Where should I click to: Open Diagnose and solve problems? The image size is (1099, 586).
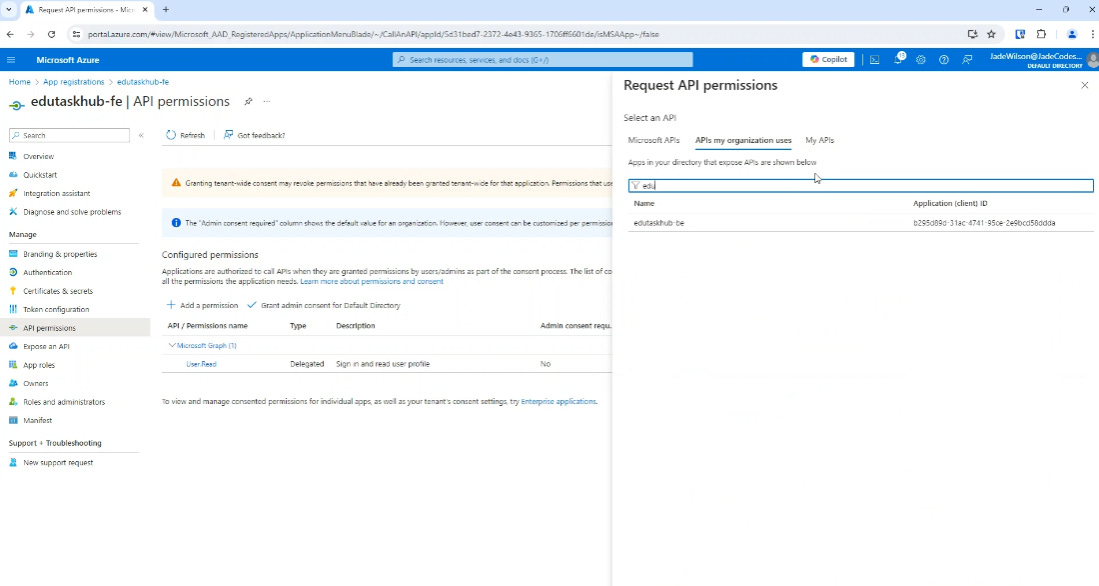pos(72,212)
